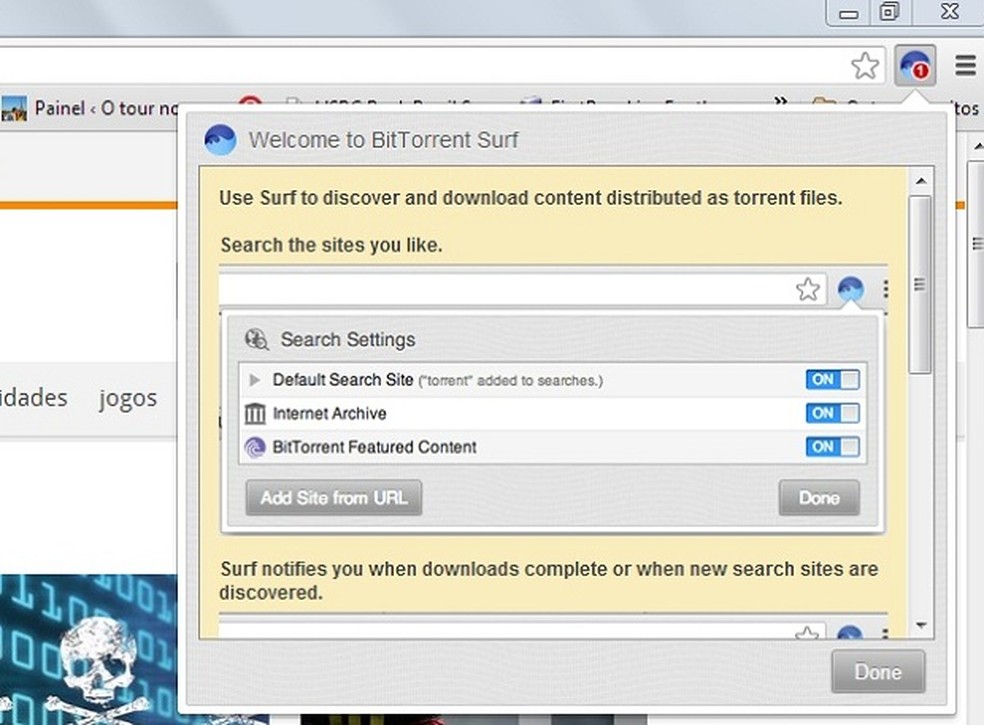Restore down the Chrome window
984x725 pixels.
point(889,11)
